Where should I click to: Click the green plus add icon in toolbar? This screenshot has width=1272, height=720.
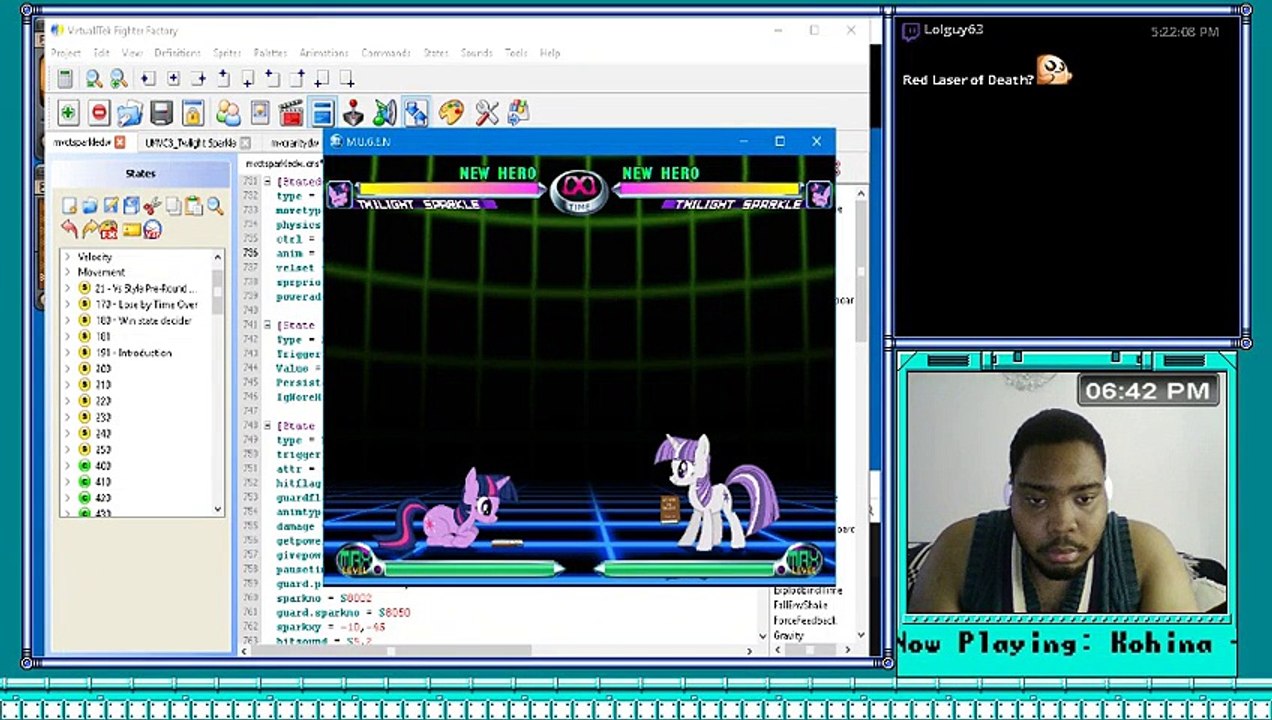68,112
